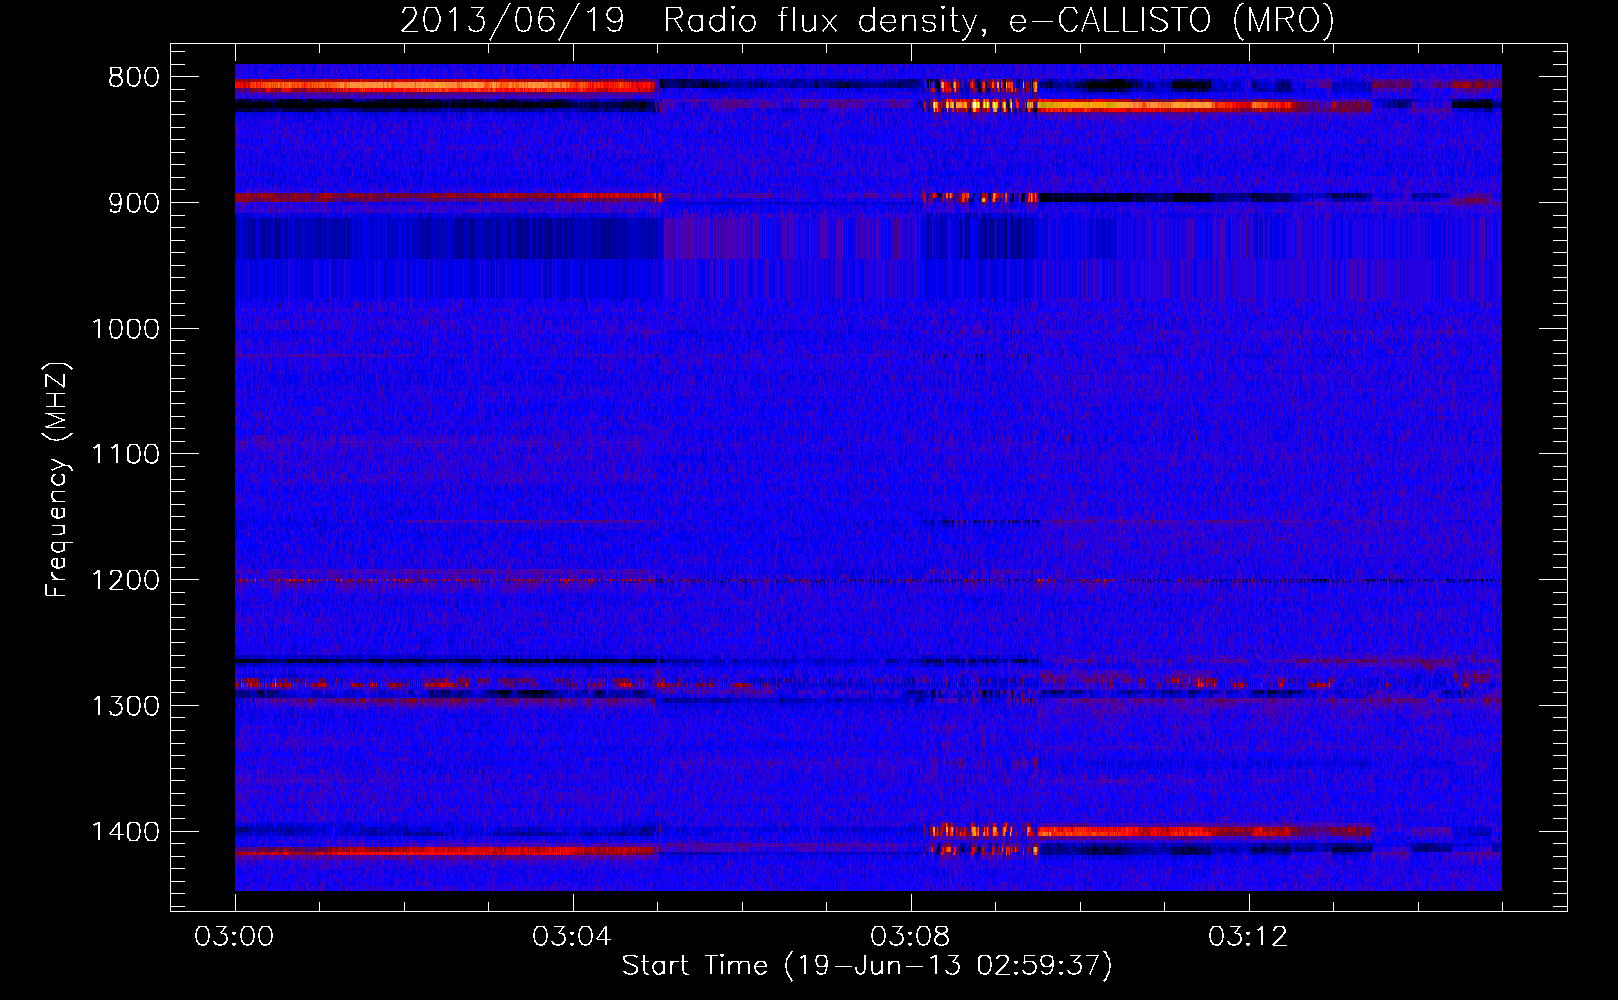The image size is (1618, 1000).
Task: Click the 03:12 time tick label
Action: pyautogui.click(x=1248, y=937)
